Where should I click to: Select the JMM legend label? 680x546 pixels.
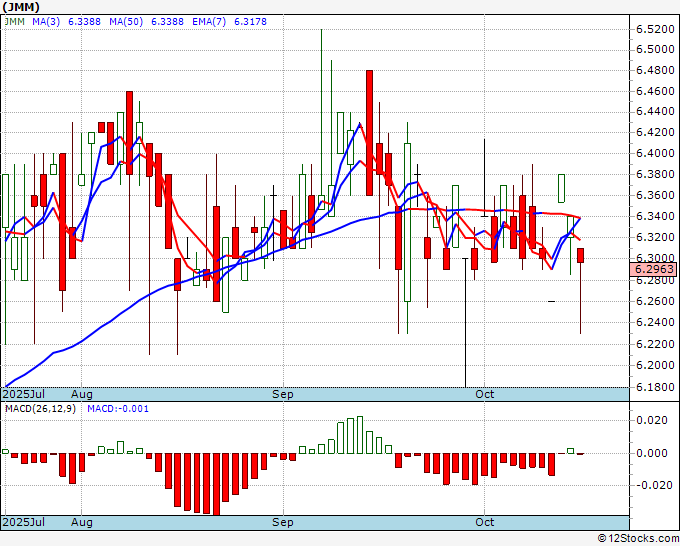(x=15, y=22)
